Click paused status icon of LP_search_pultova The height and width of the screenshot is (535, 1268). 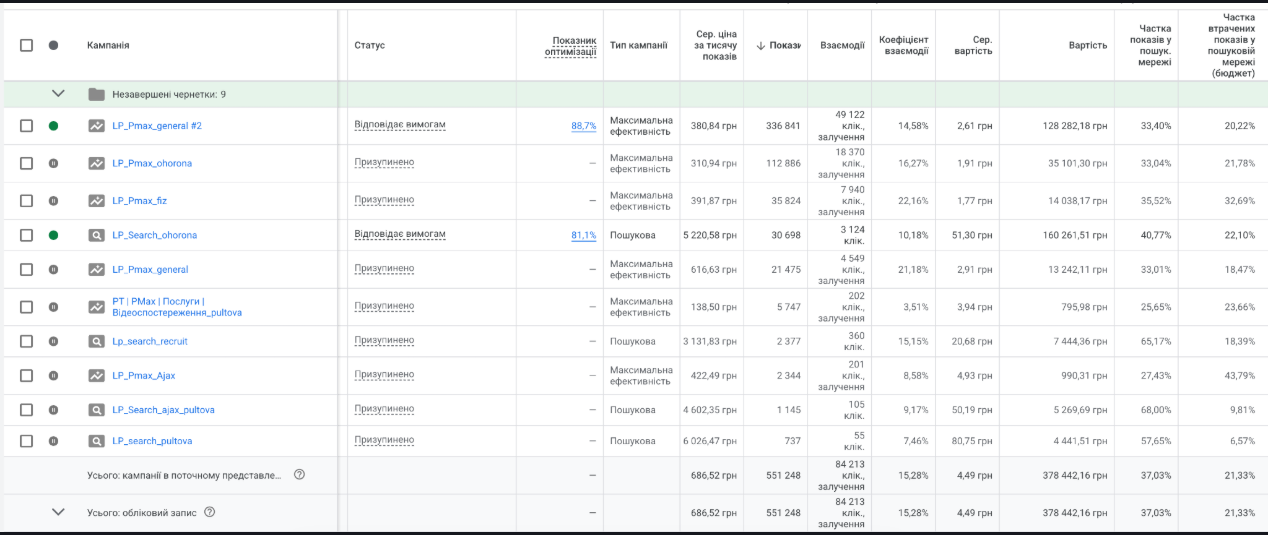pos(53,441)
